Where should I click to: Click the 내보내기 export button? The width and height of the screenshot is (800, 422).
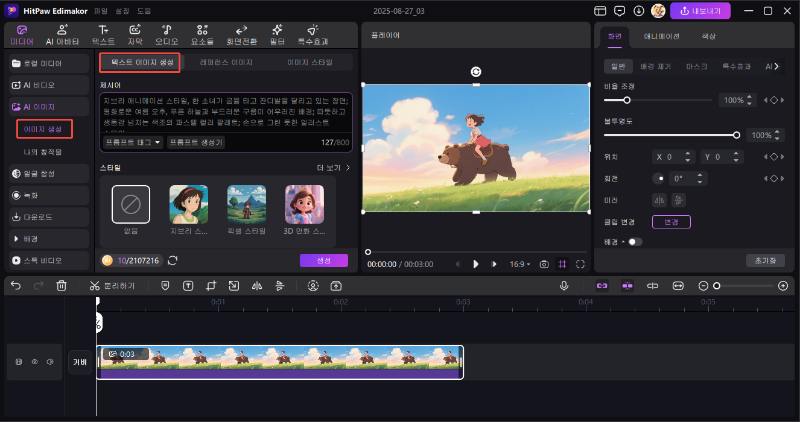(x=700, y=11)
